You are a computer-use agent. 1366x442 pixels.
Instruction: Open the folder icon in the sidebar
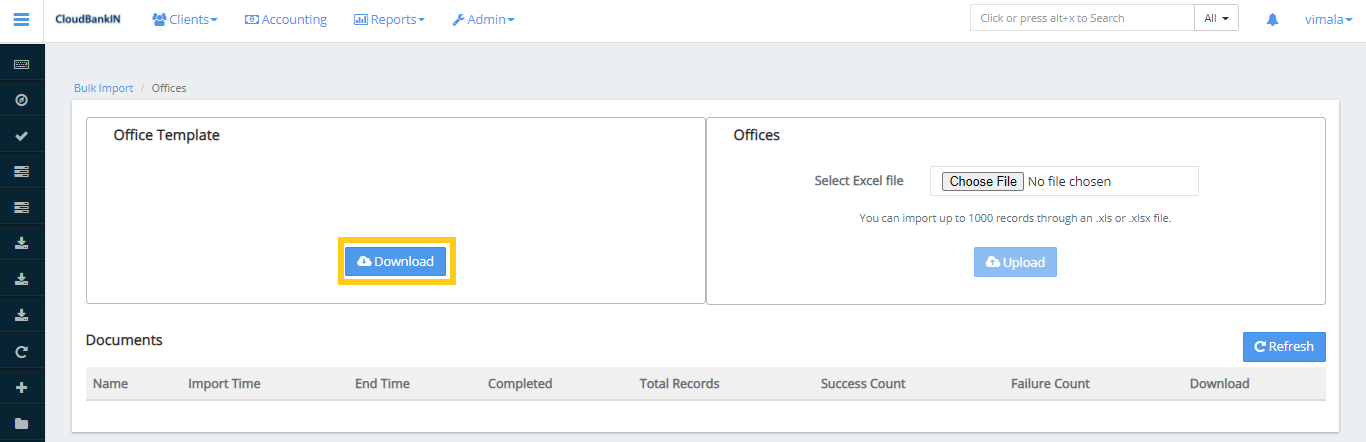(x=21, y=424)
